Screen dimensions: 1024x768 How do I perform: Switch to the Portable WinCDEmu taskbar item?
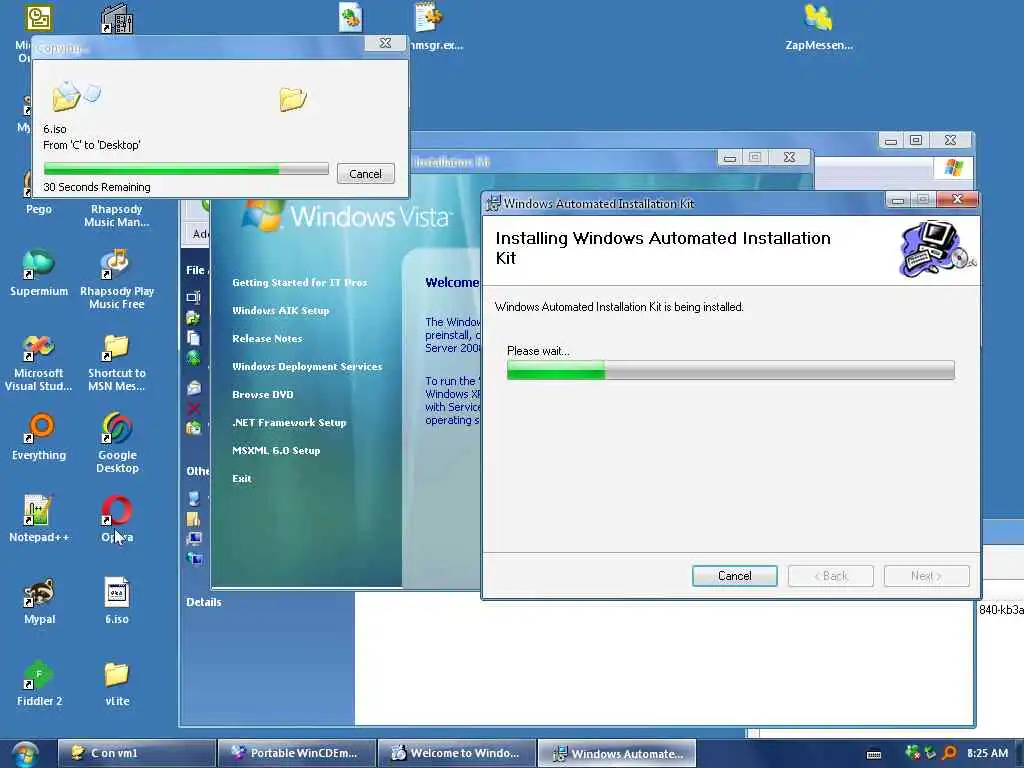pyautogui.click(x=296, y=753)
